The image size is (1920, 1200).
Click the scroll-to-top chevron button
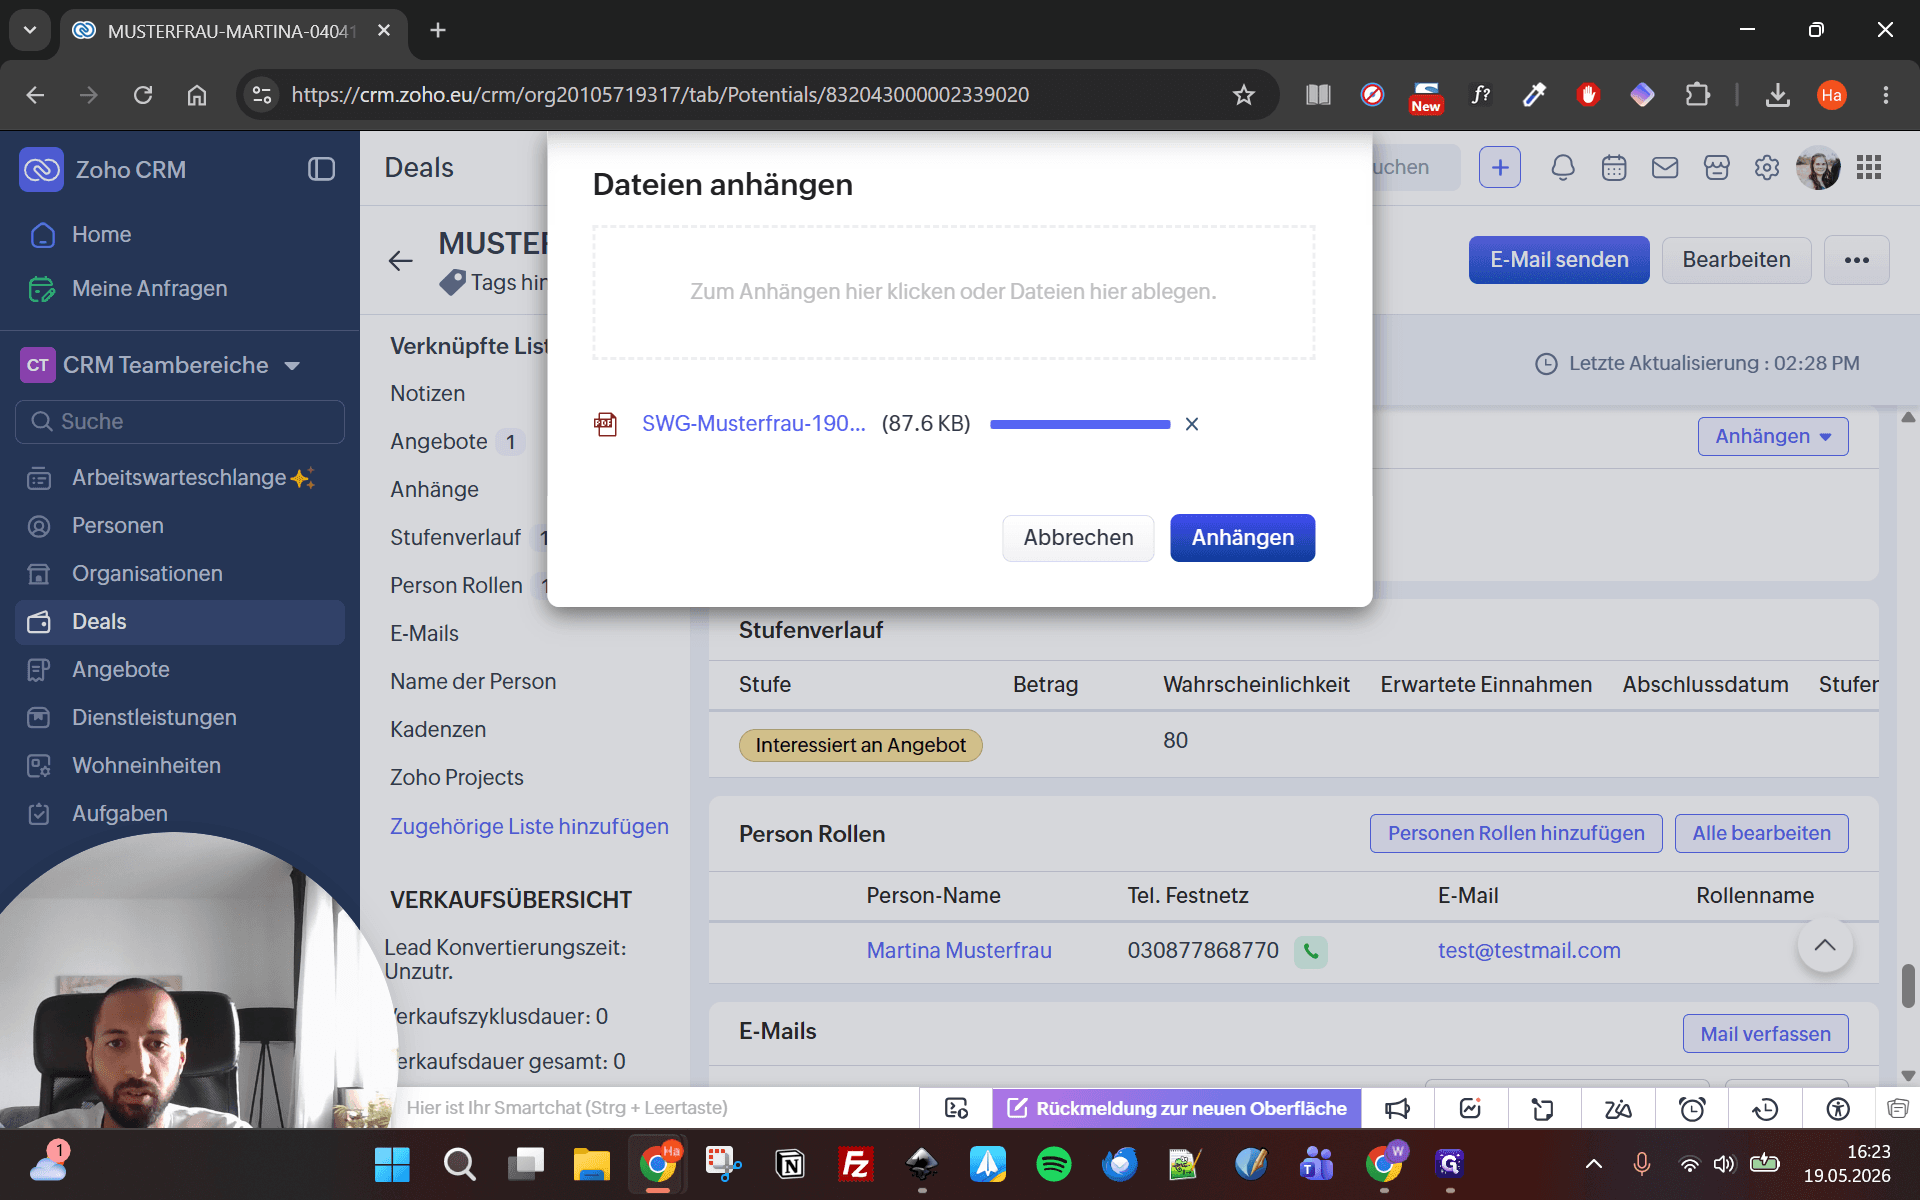tap(1825, 945)
